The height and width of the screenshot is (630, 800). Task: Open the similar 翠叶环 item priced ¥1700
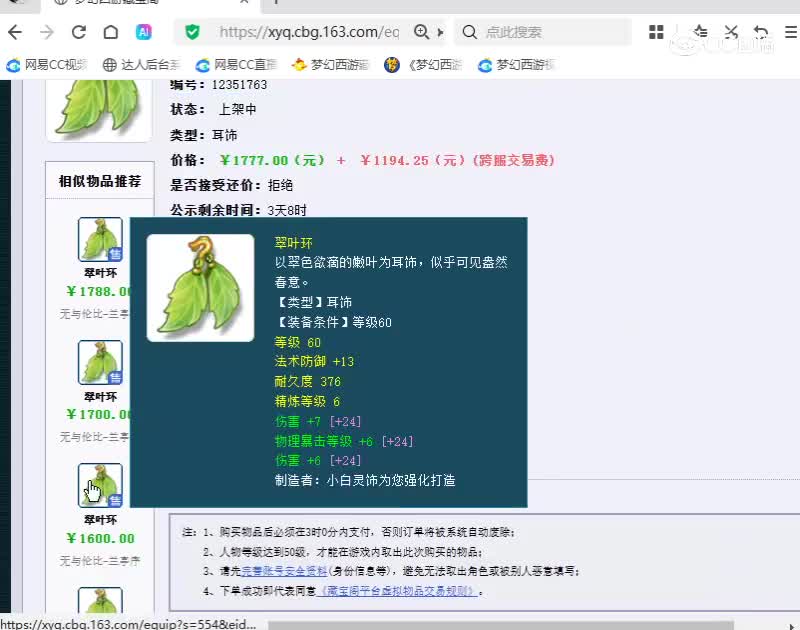(100, 363)
